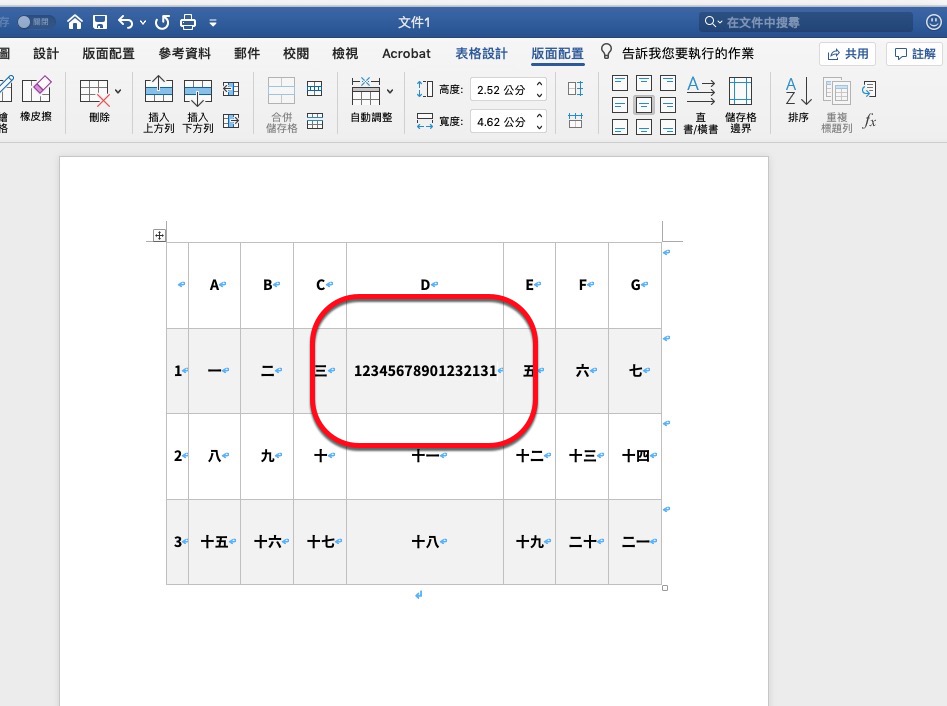Click the cell containing 12345678901232131
The height and width of the screenshot is (706, 947).
tap(425, 370)
